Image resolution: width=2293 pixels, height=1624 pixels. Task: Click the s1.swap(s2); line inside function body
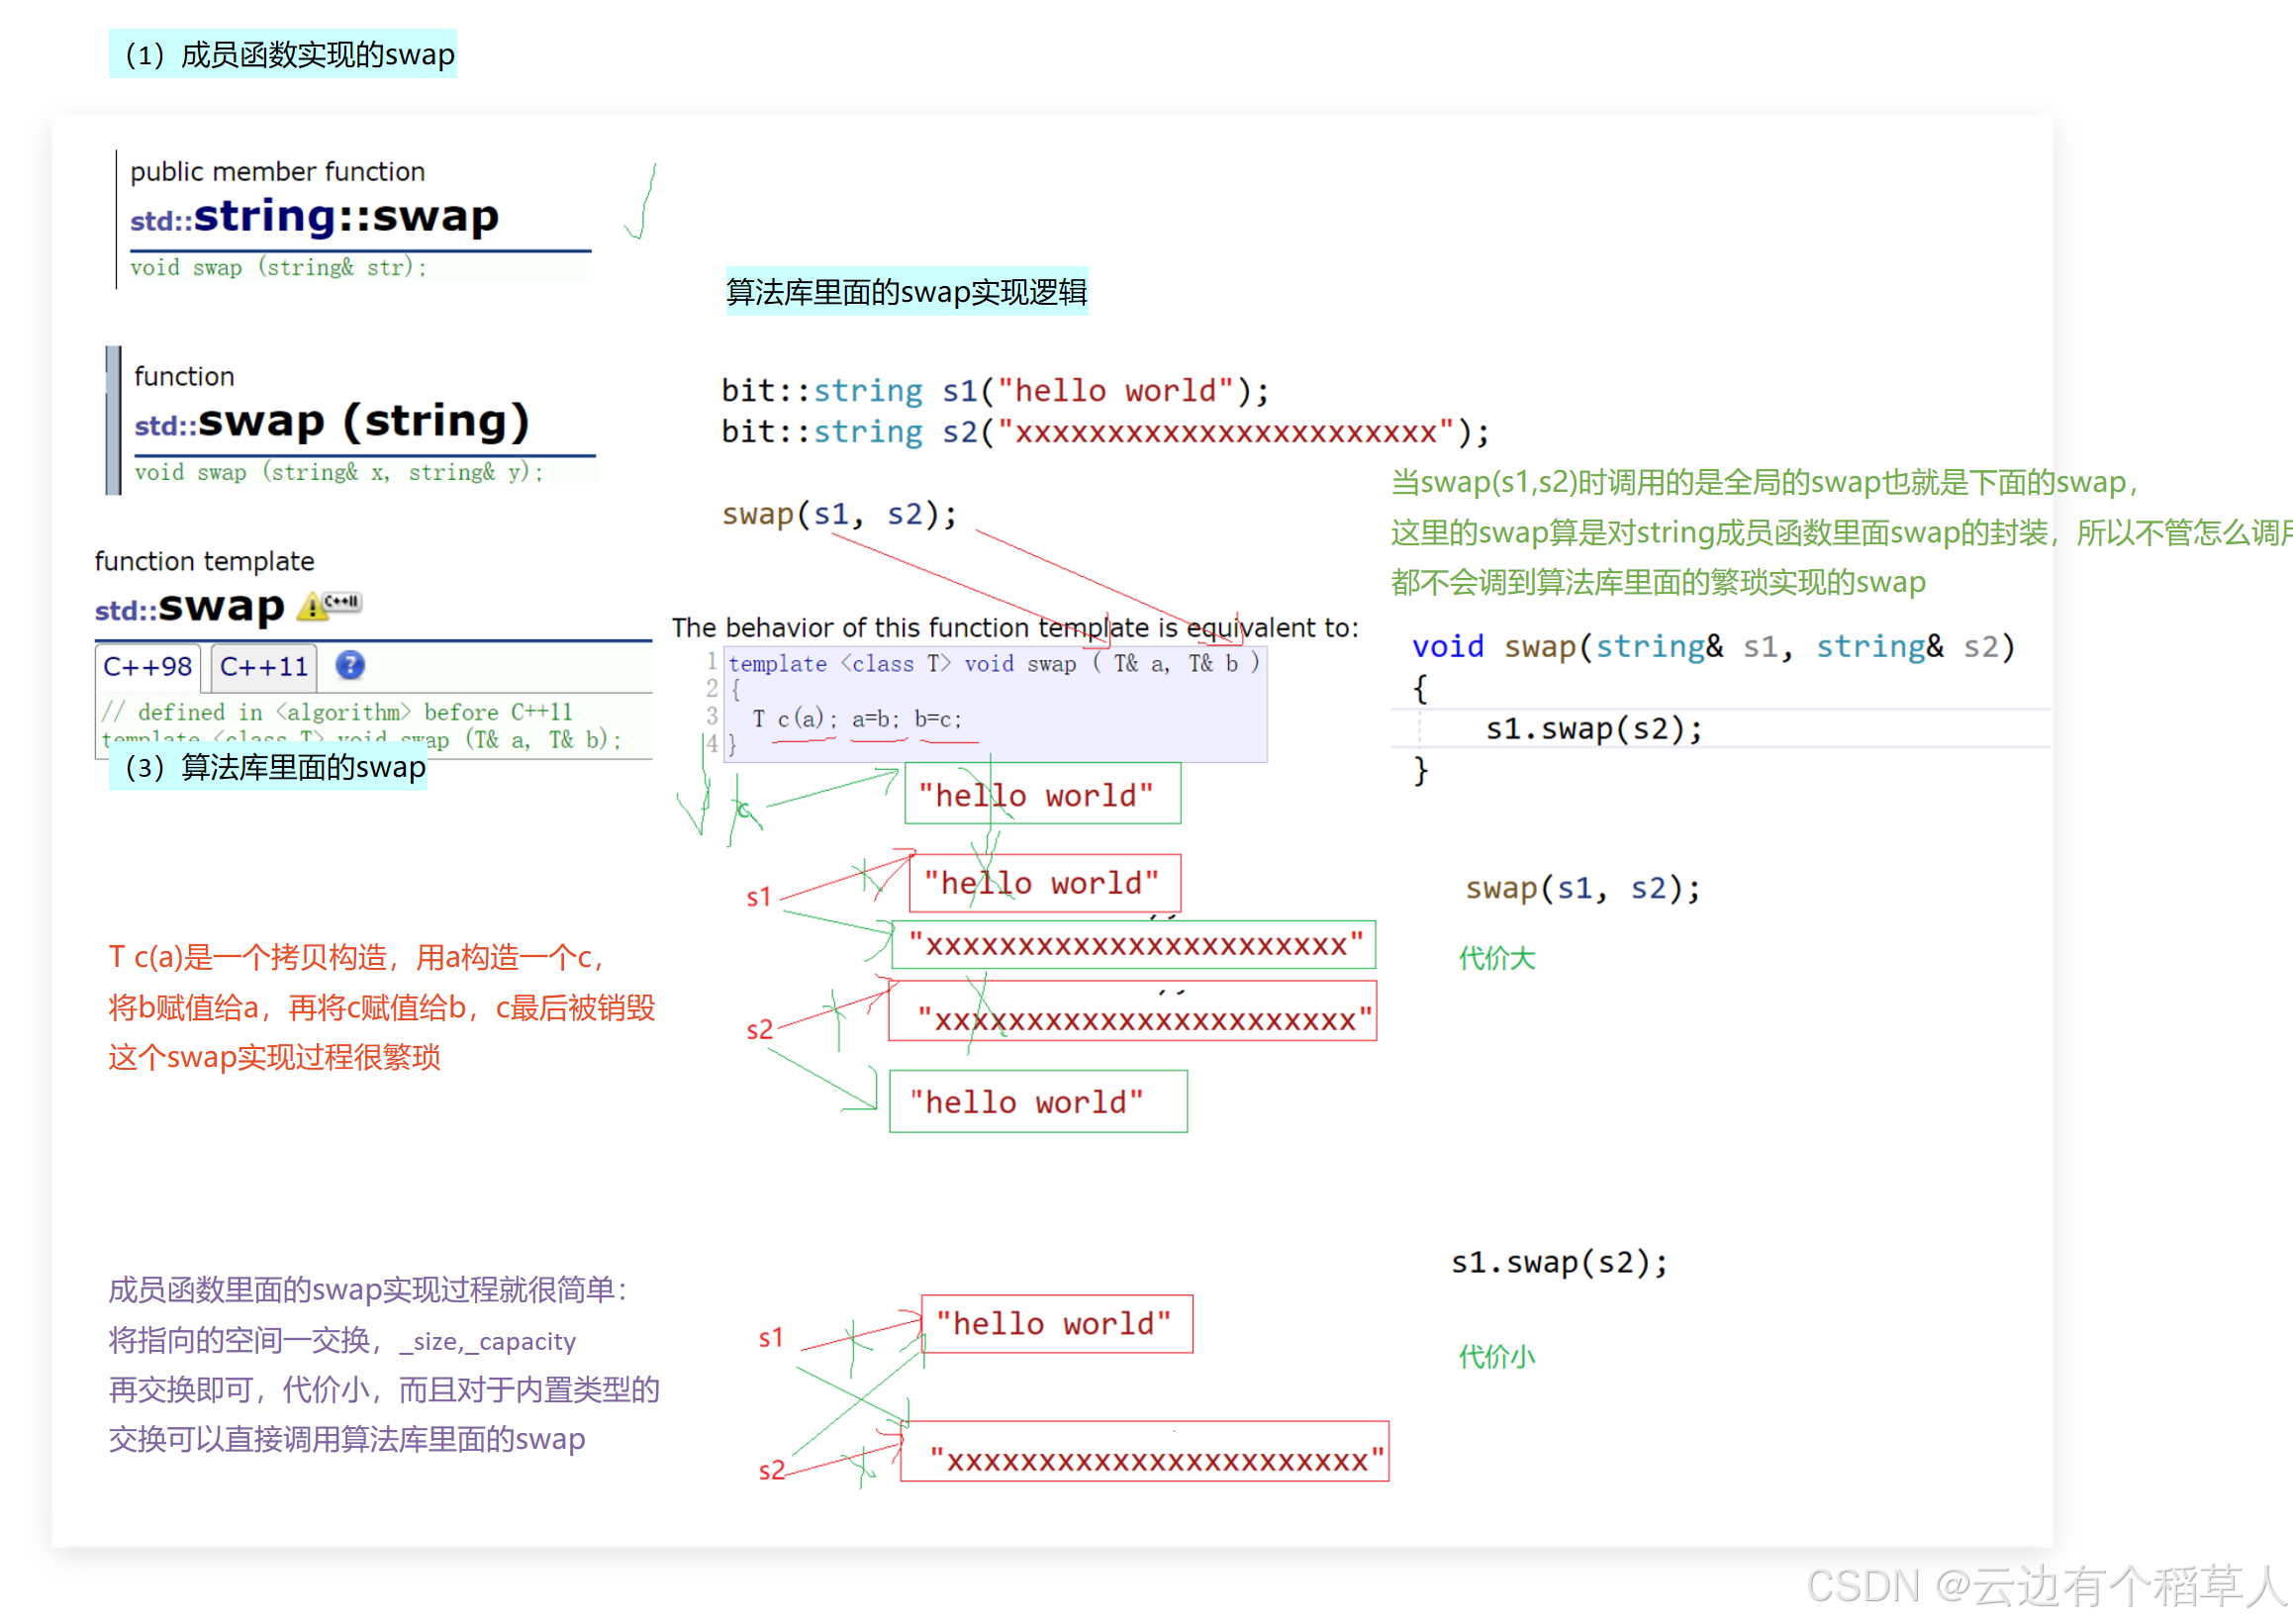(1594, 729)
